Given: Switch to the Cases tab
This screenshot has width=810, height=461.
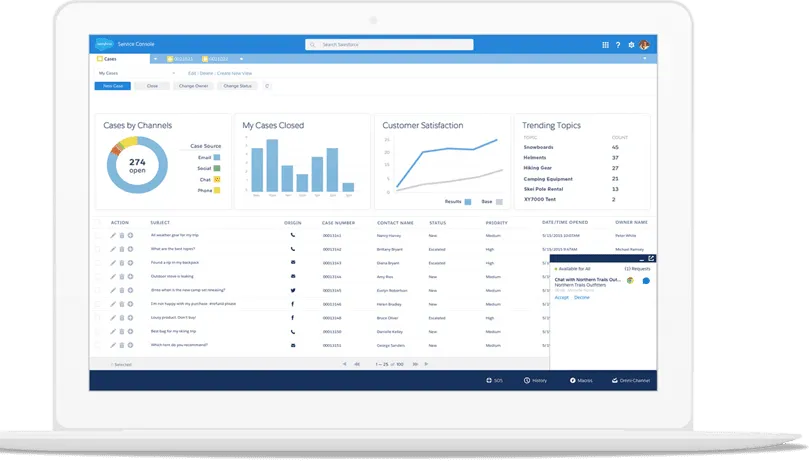Looking at the screenshot, I should click(120, 59).
